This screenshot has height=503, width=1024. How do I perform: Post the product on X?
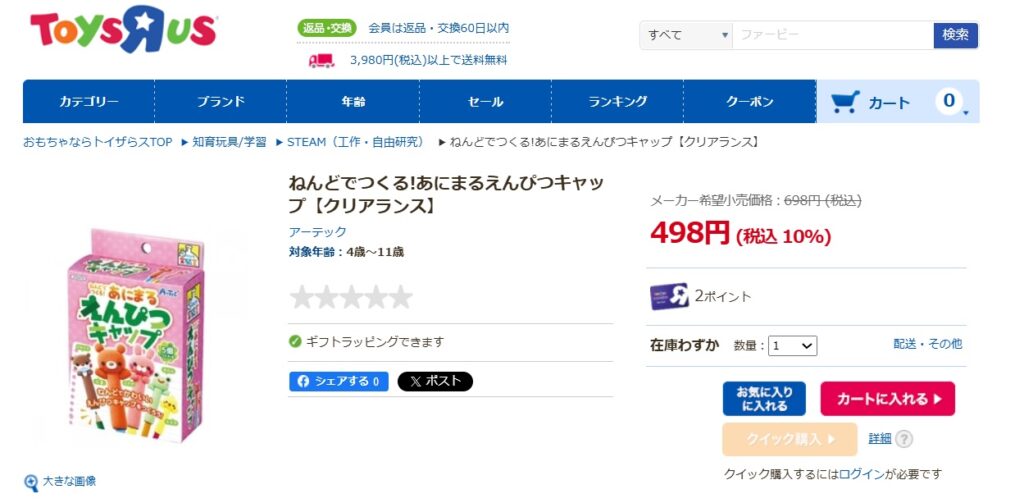pos(435,381)
